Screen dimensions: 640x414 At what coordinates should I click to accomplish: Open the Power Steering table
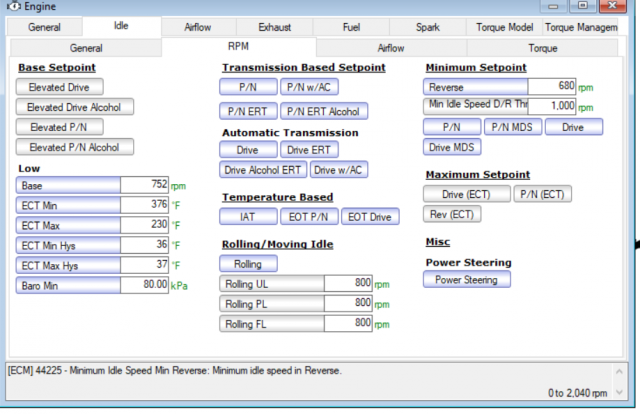coord(466,280)
